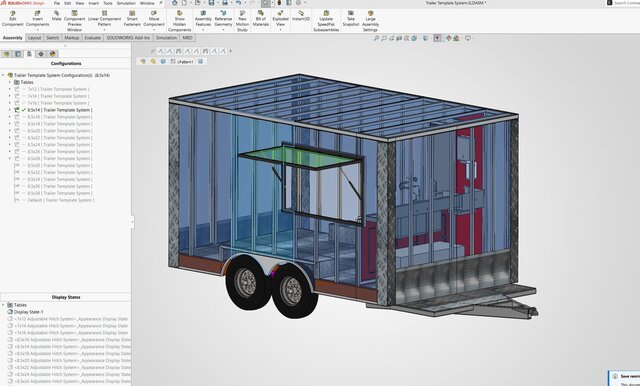Open the Edit menu
Viewport: 640px width, 386px height.
pos(68,3)
